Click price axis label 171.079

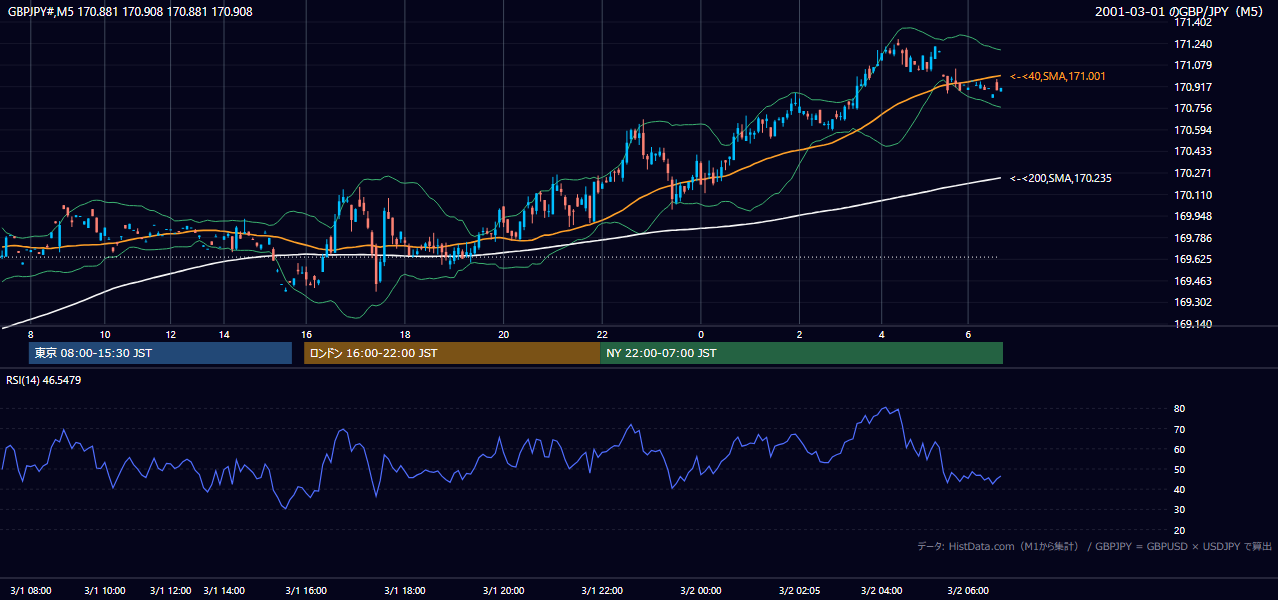click(1192, 65)
